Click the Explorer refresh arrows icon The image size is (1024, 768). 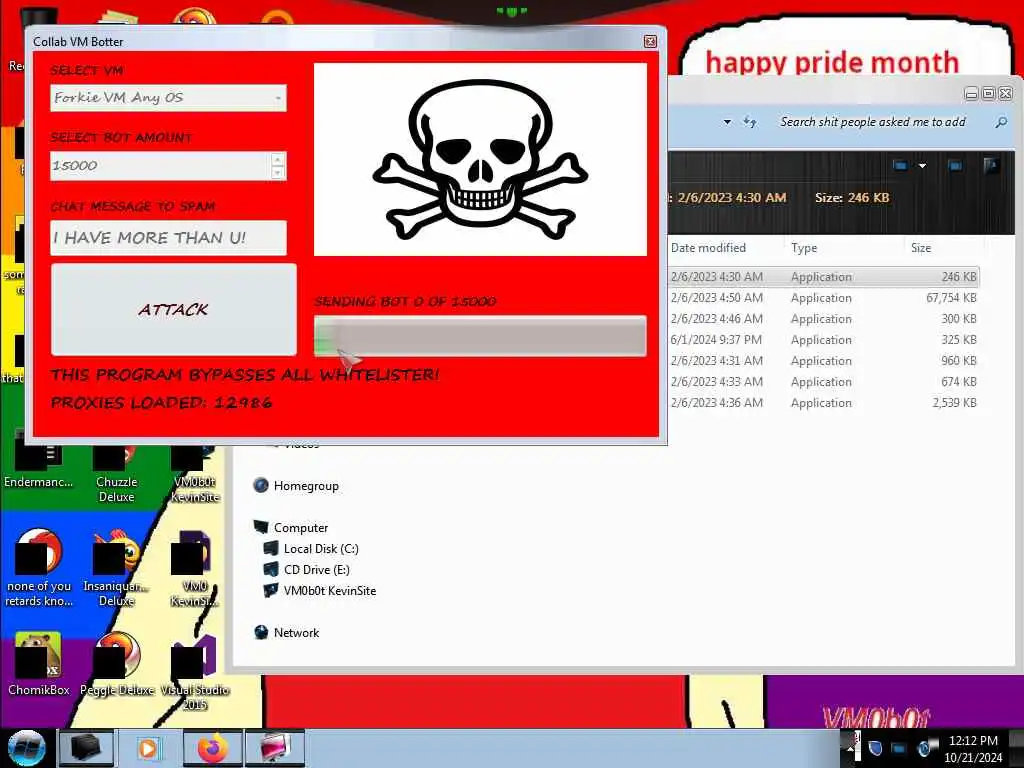tap(750, 122)
